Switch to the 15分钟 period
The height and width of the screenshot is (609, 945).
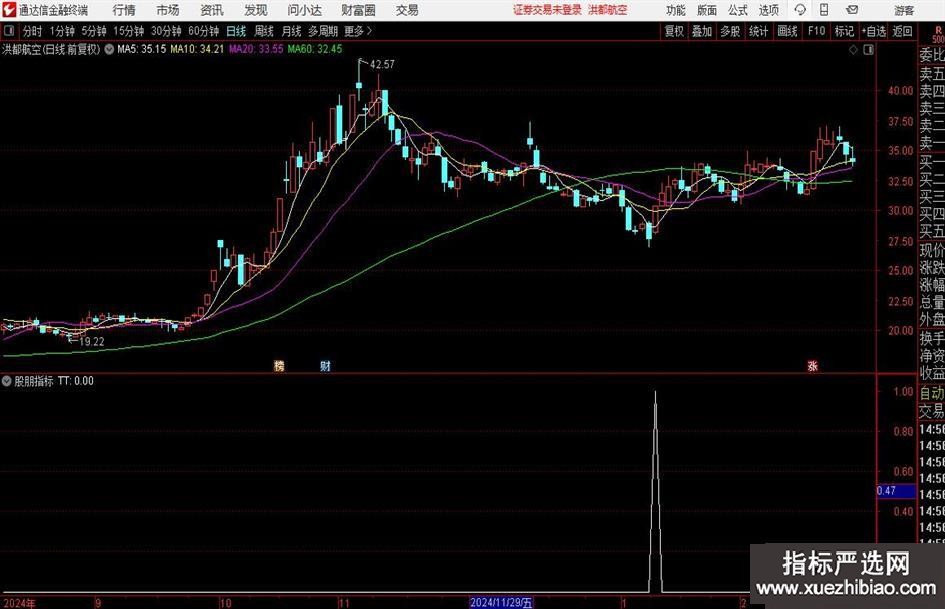click(128, 31)
